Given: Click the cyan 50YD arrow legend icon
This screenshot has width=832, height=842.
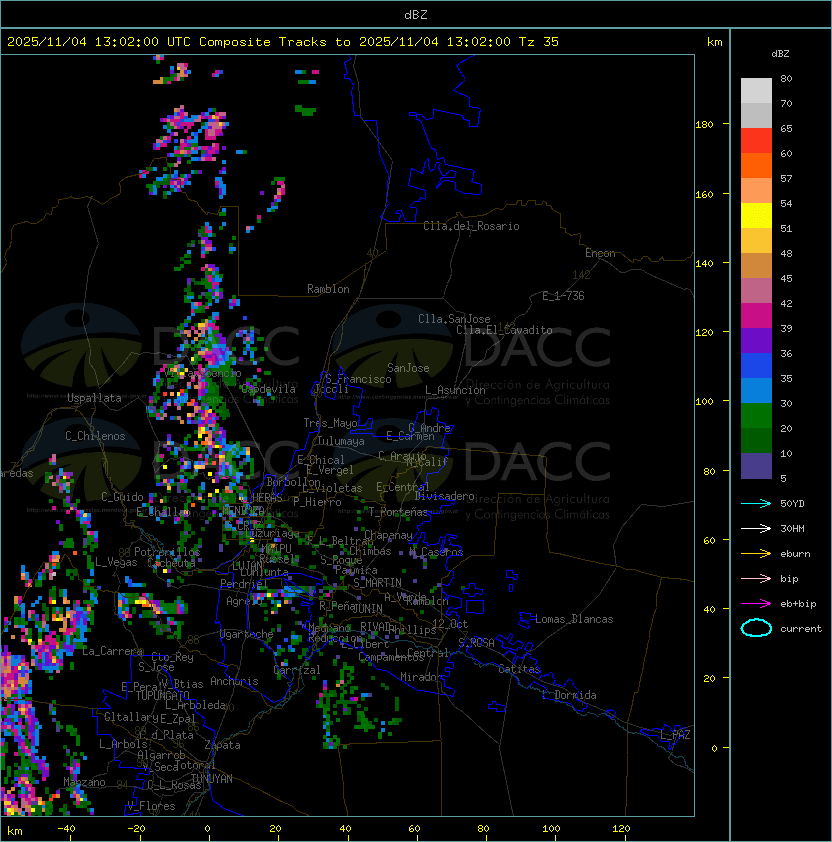Looking at the screenshot, I should (x=756, y=503).
